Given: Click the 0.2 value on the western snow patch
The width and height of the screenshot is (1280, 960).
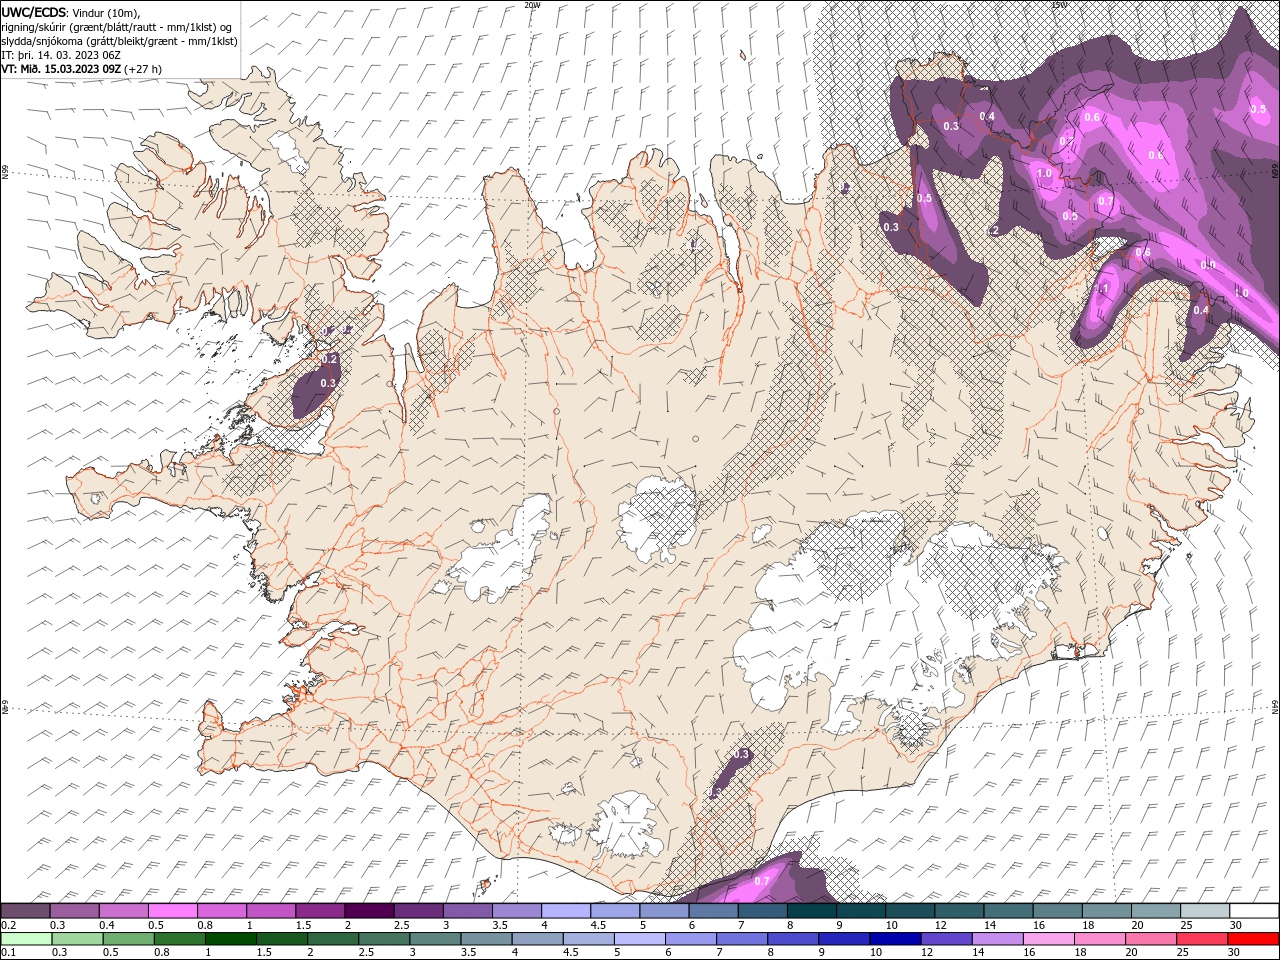Looking at the screenshot, I should click(329, 359).
